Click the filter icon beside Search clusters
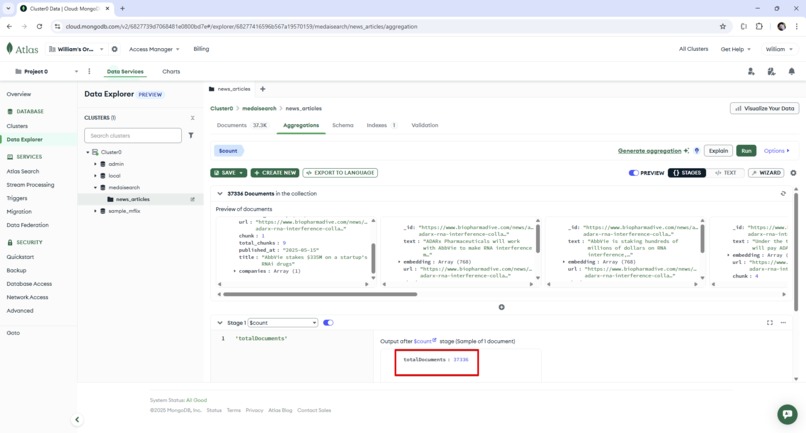The image size is (806, 433). 191,135
